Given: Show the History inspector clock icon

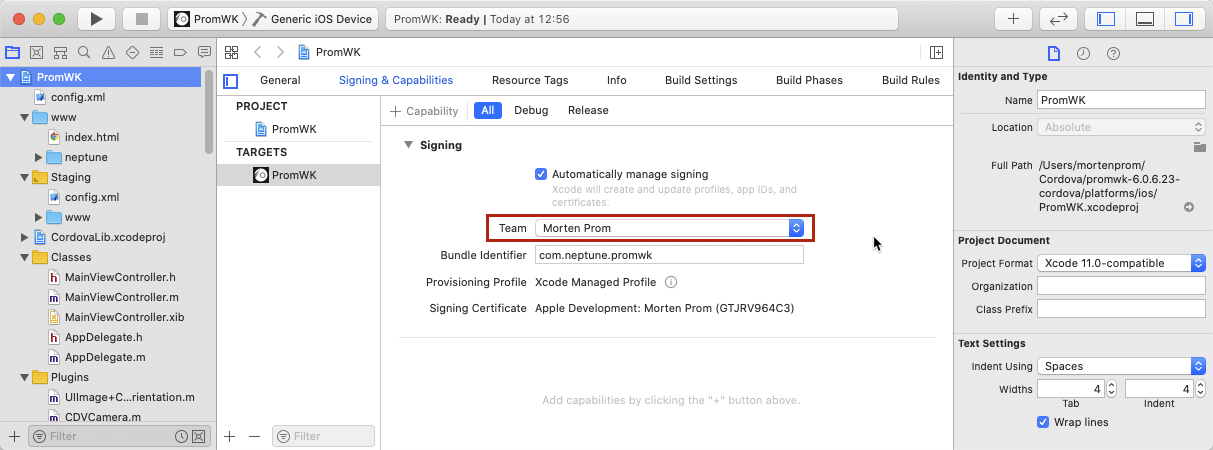Looking at the screenshot, I should pyautogui.click(x=1083, y=53).
